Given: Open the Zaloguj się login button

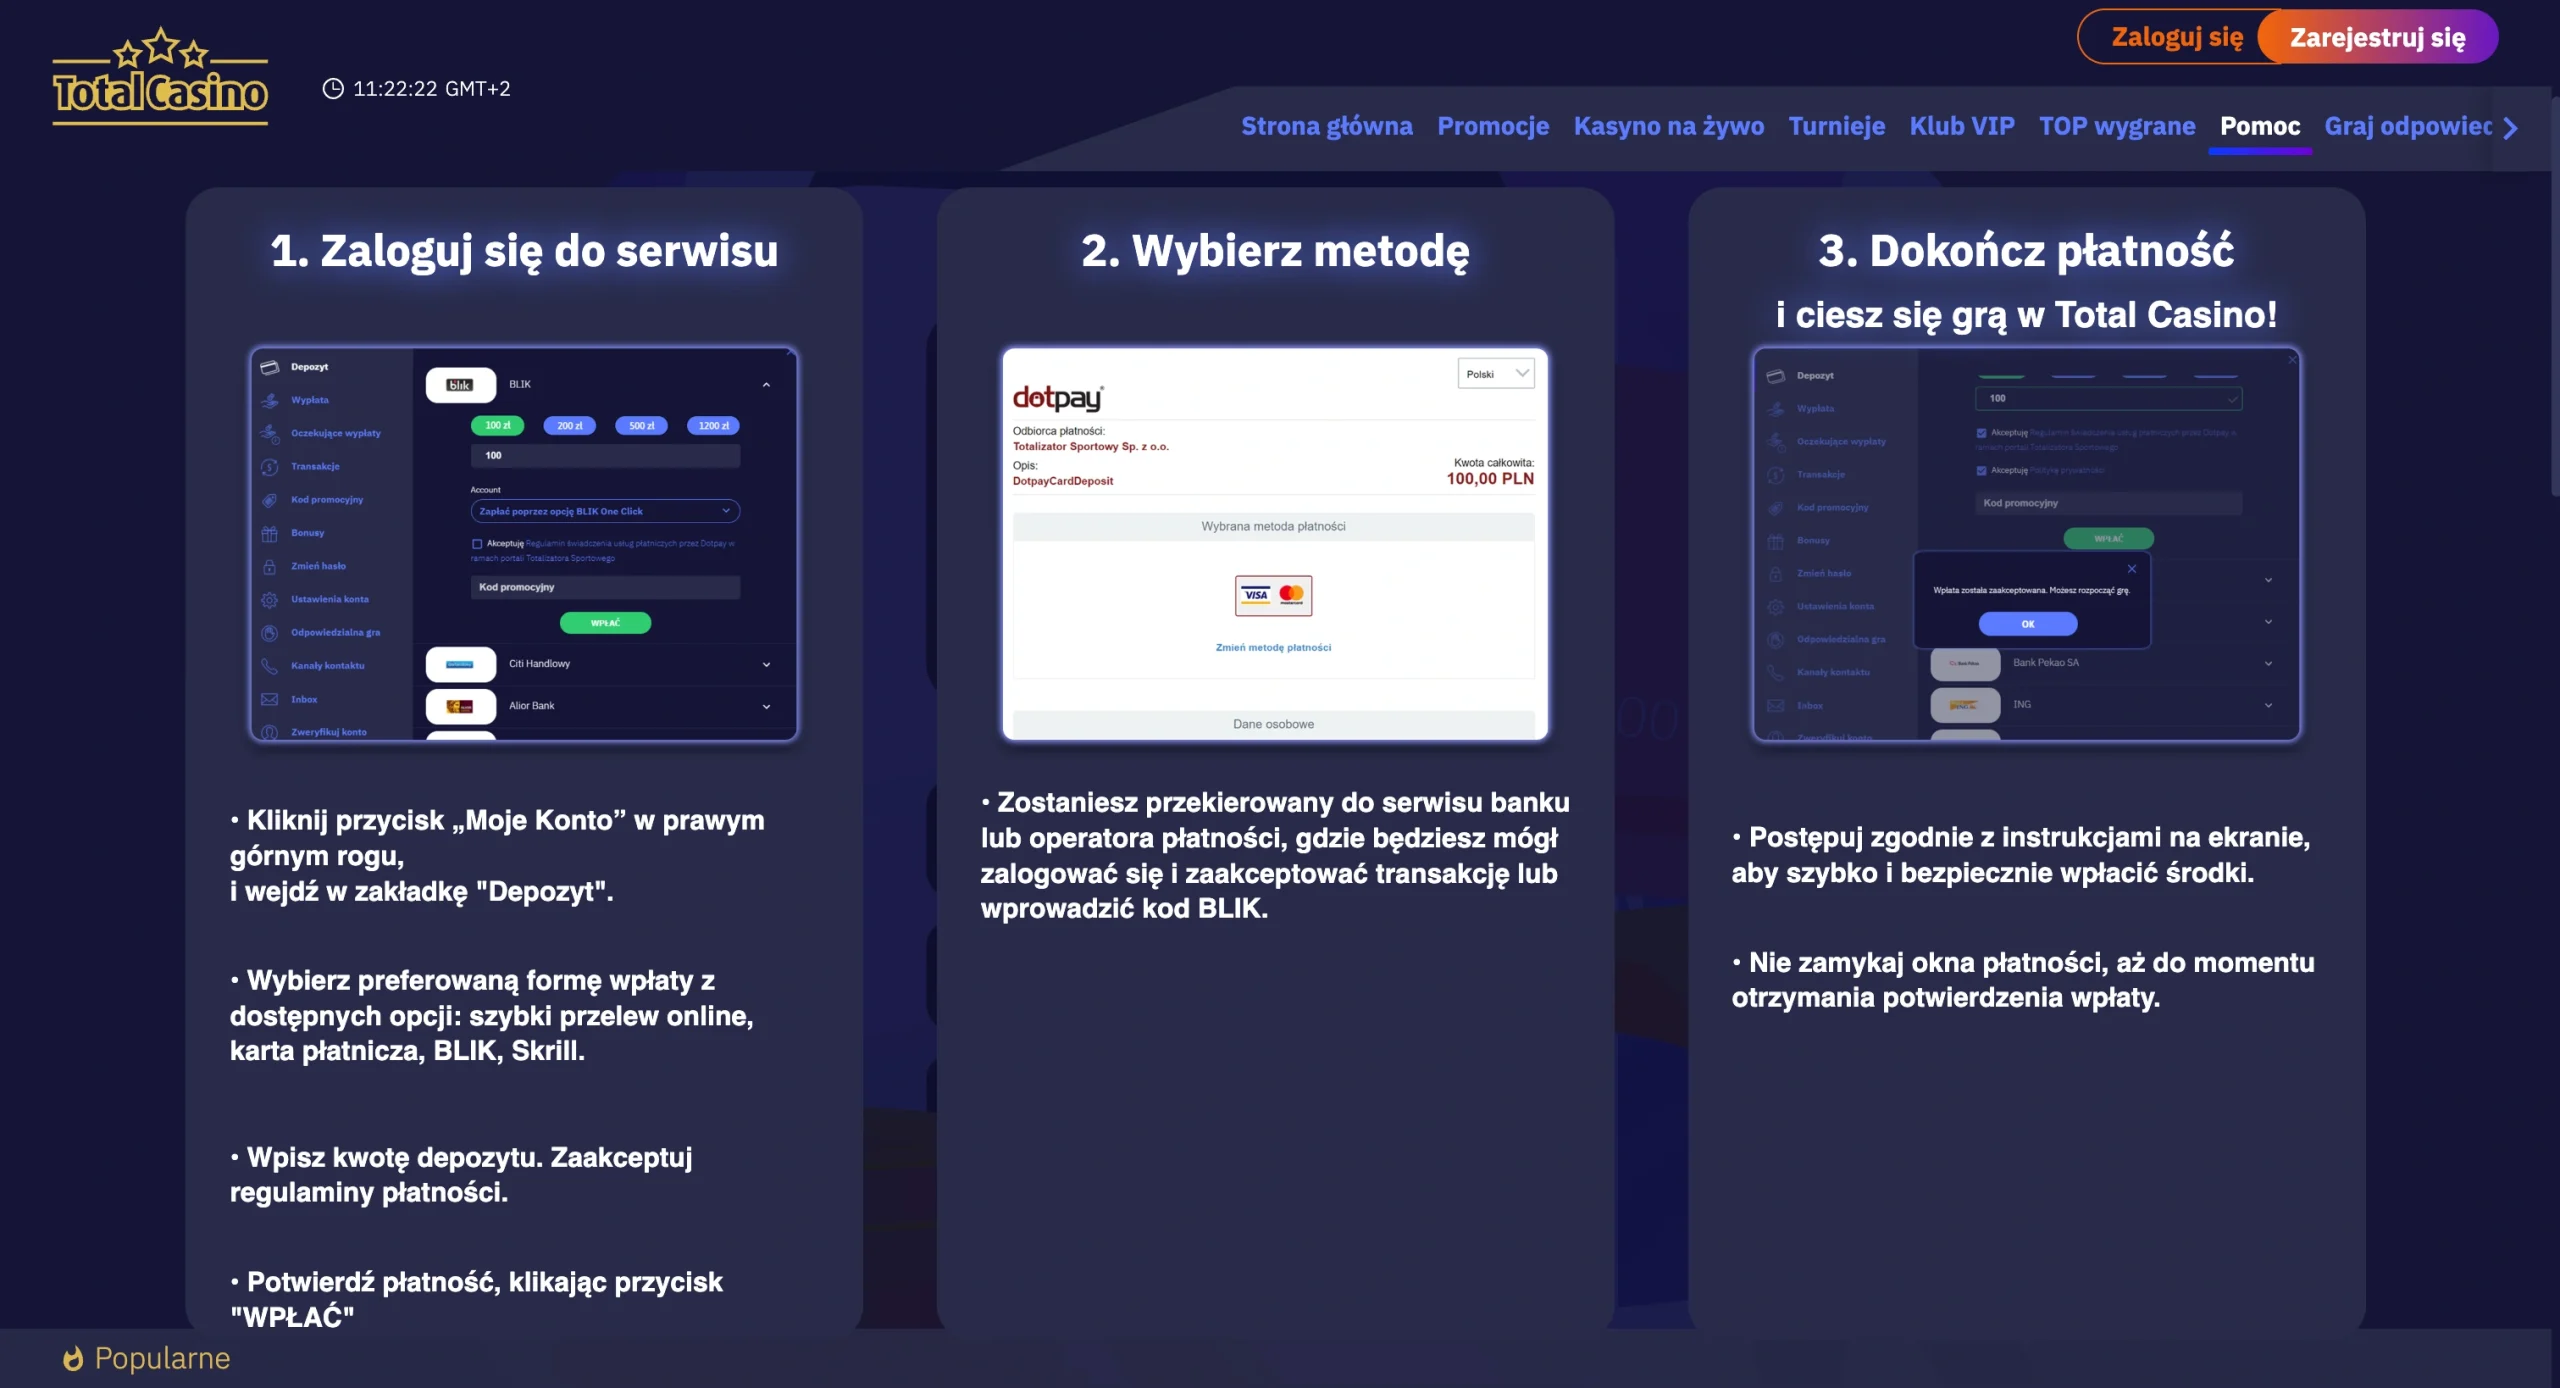Looking at the screenshot, I should tap(2176, 37).
